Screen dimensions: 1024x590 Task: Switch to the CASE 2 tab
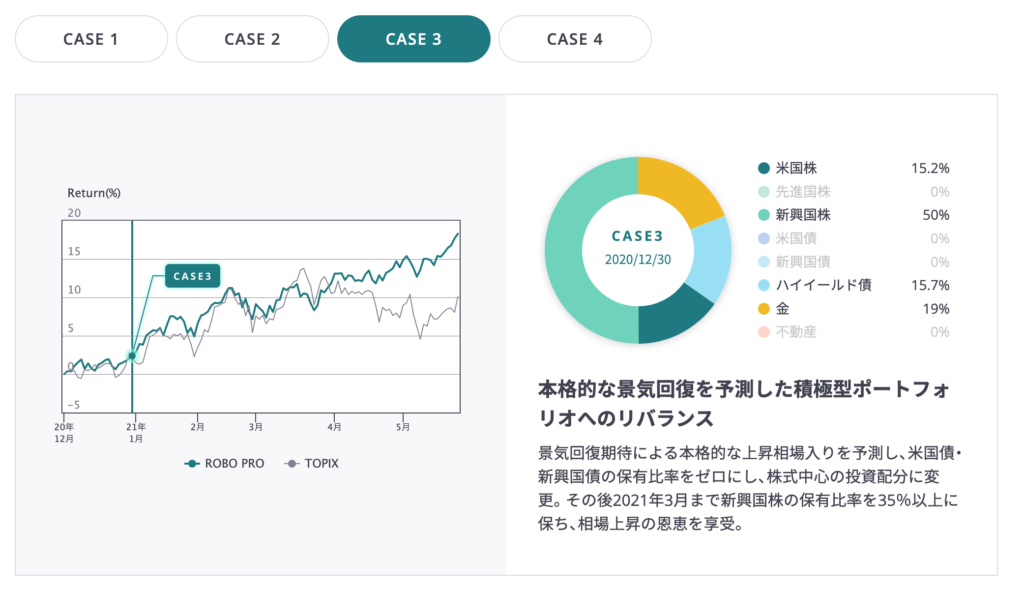coord(252,39)
